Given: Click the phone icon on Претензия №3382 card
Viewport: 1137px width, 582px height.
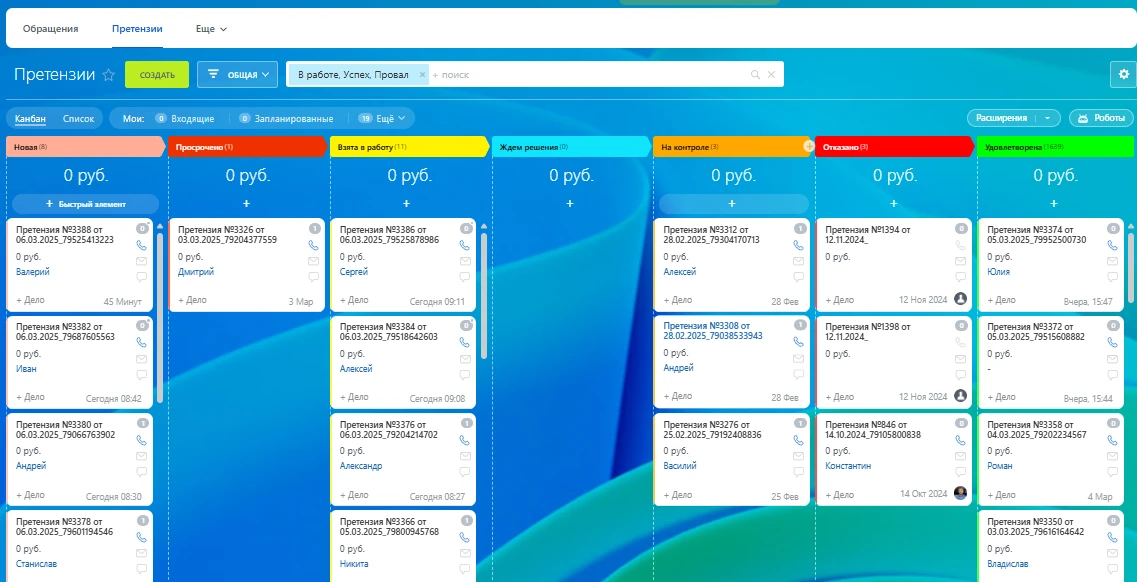Looking at the screenshot, I should click(x=141, y=342).
